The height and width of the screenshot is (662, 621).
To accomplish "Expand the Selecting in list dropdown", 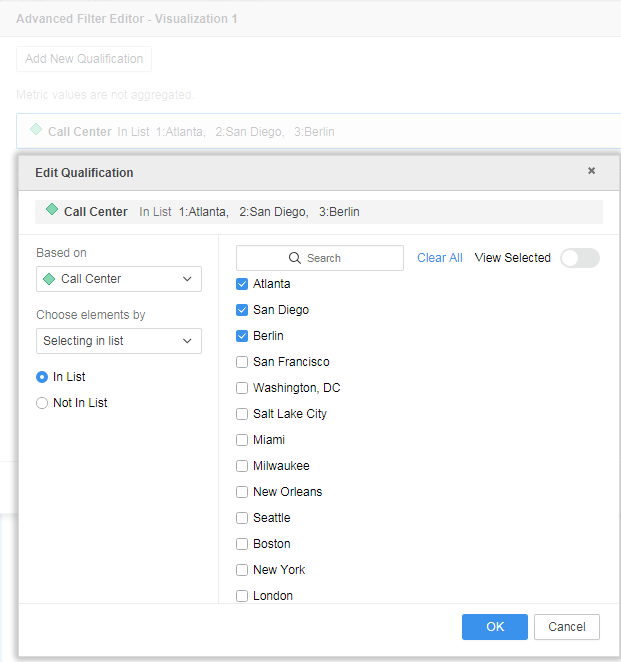I will pos(118,341).
